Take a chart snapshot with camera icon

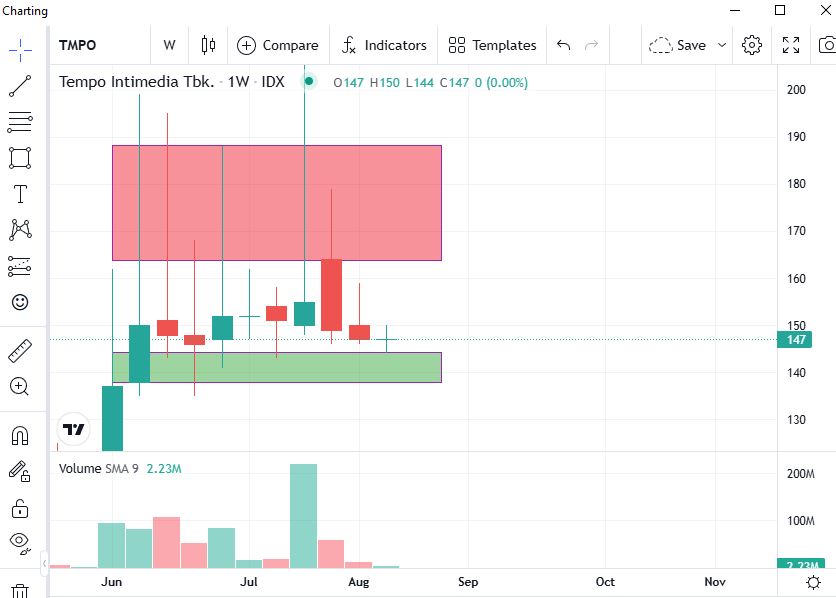click(827, 45)
